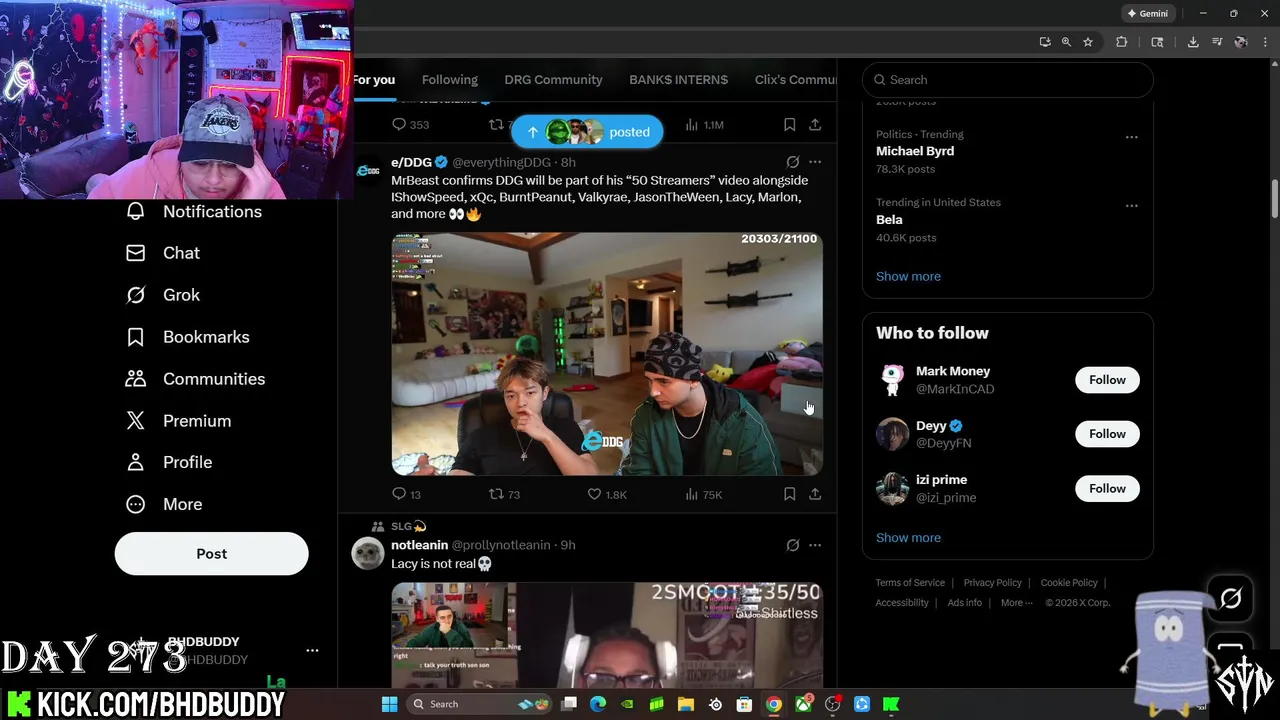This screenshot has width=1280, height=720.
Task: Expand the footer More link
Action: pos(1017,603)
